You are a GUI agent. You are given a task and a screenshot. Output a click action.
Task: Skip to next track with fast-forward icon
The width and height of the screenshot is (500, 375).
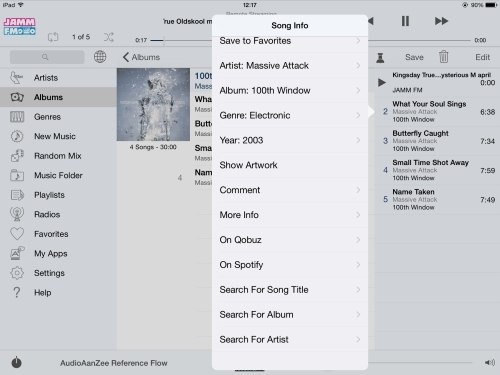(441, 21)
